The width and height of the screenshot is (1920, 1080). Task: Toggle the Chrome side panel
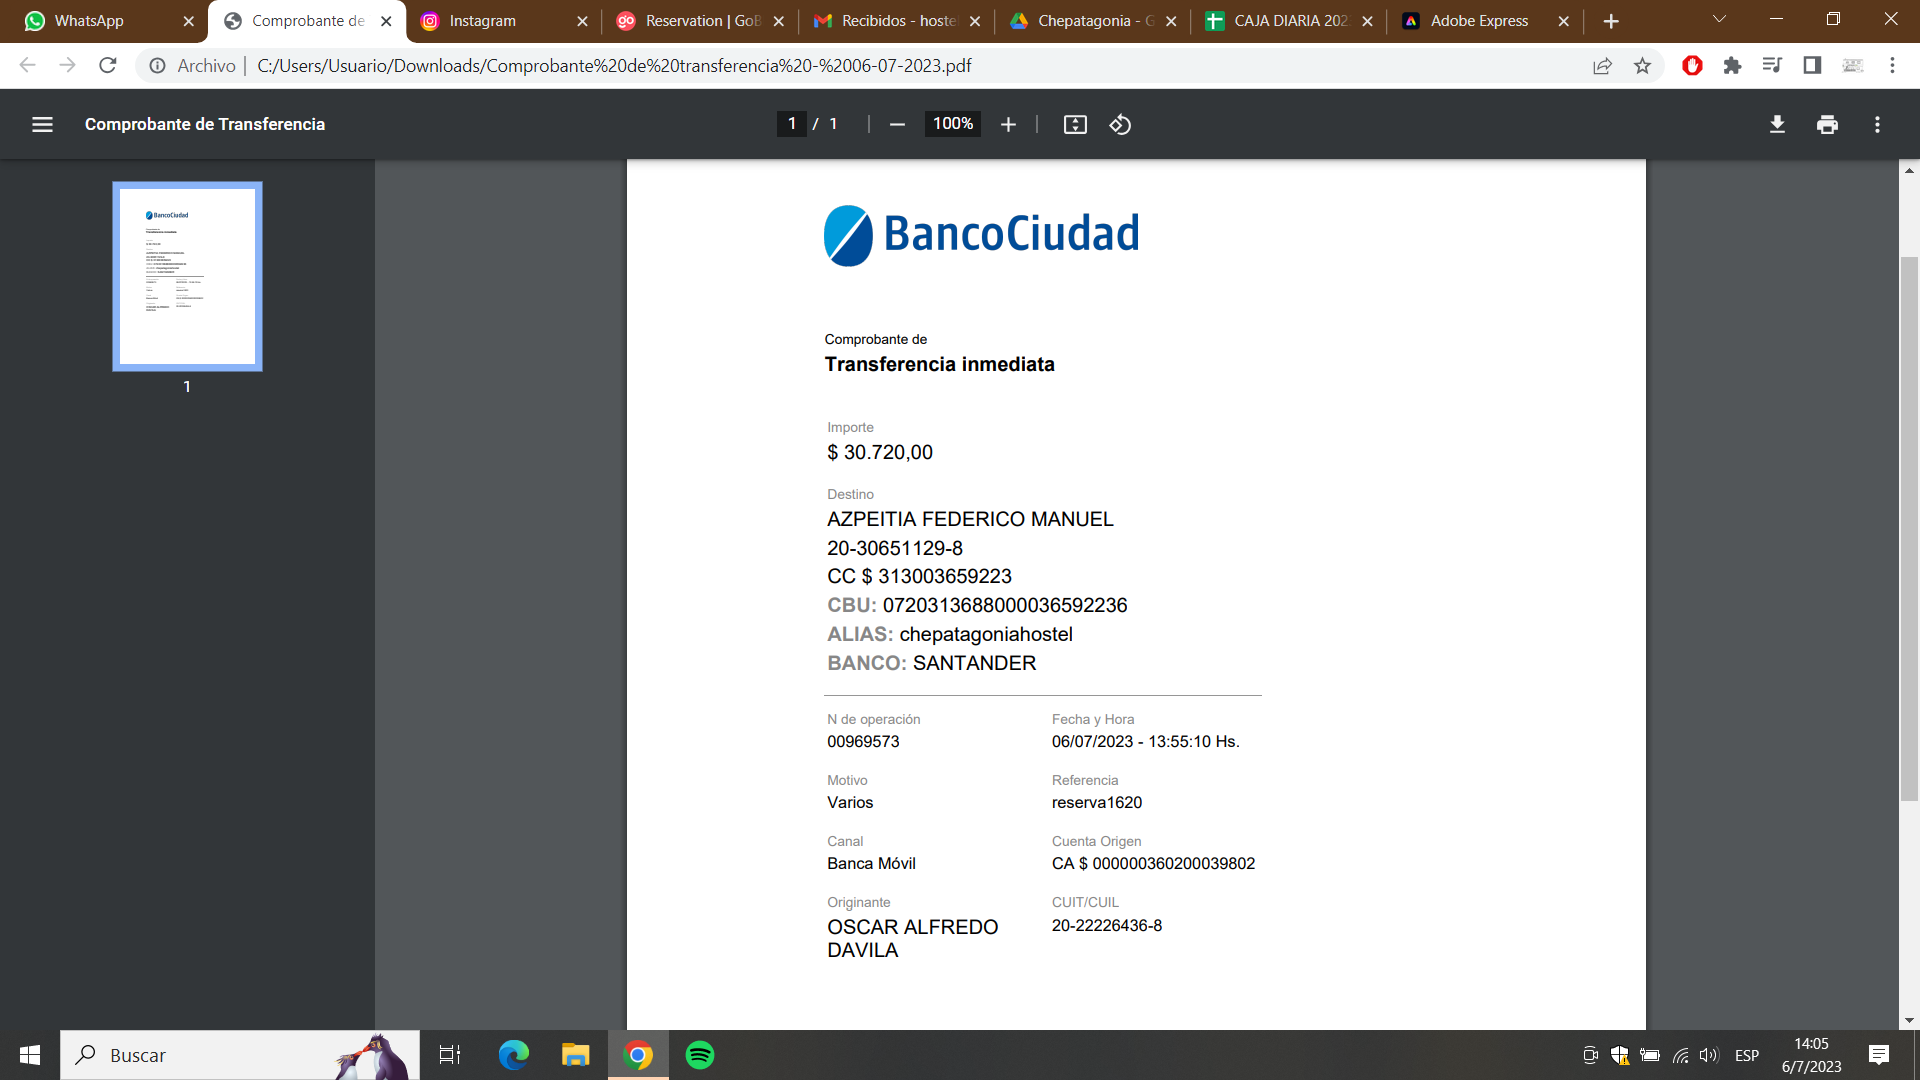click(x=1812, y=66)
